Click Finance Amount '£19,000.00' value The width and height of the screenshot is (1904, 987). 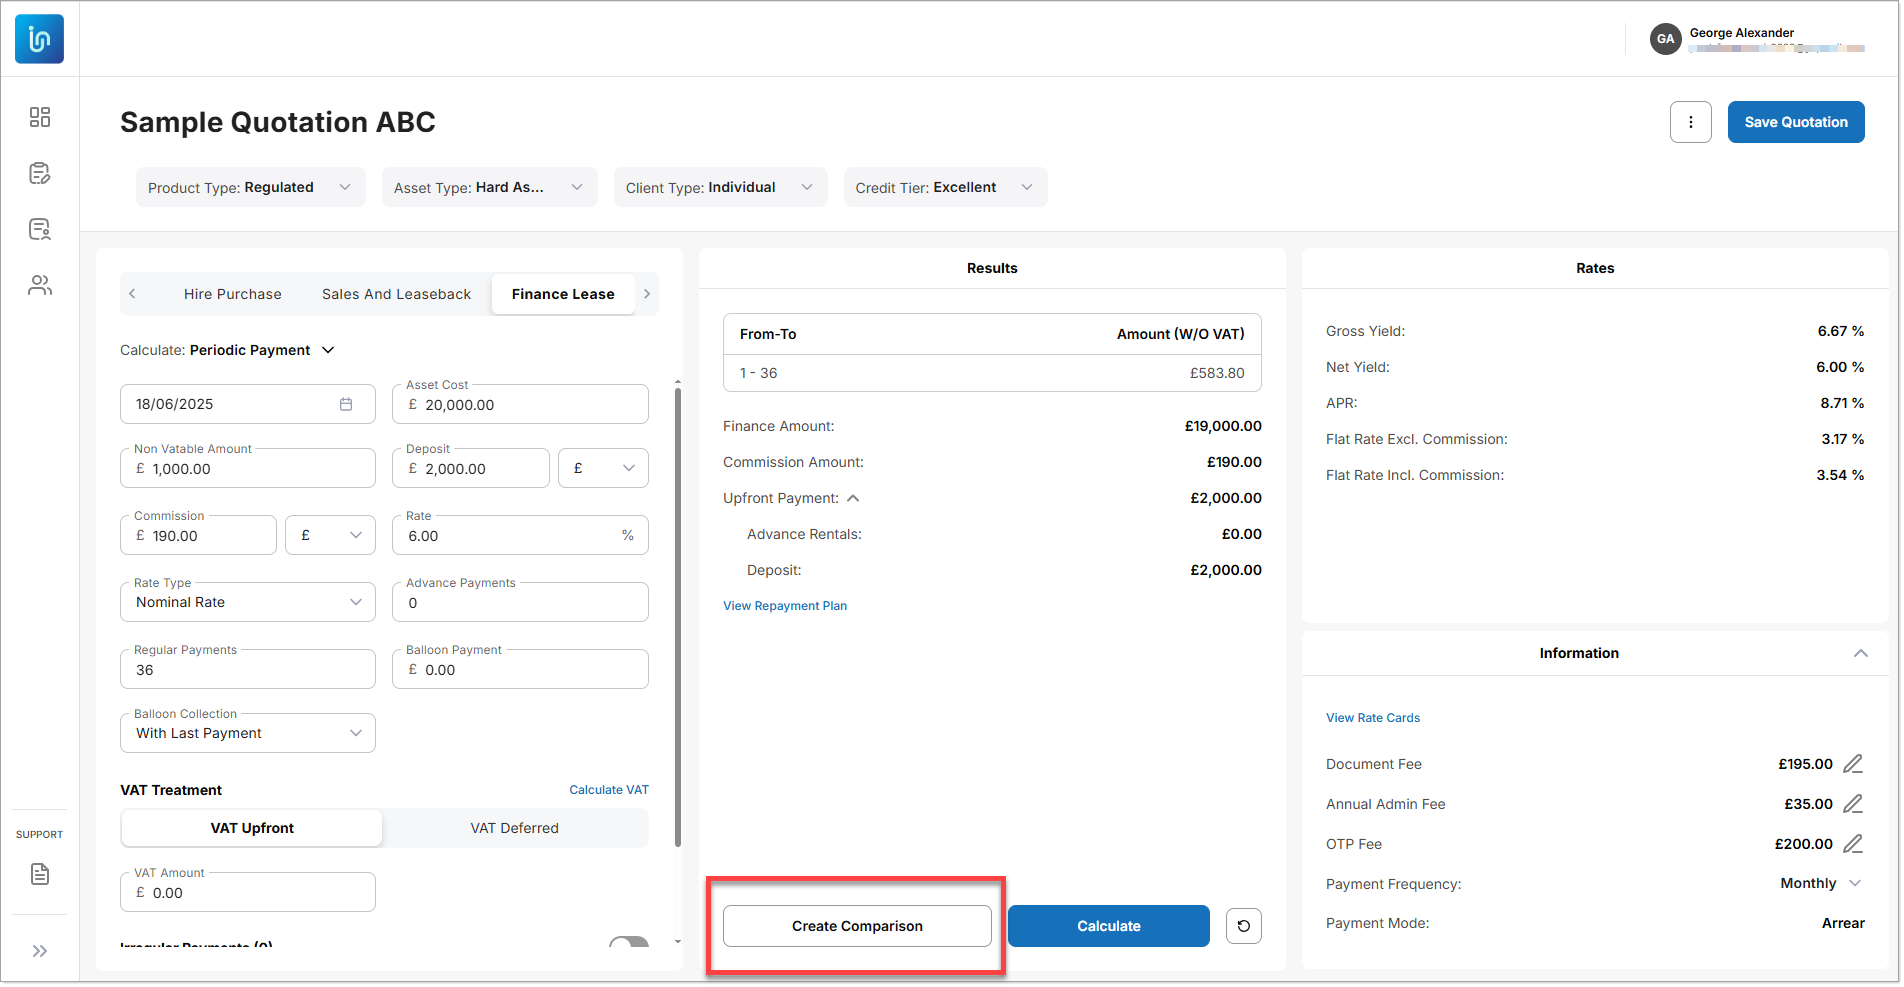click(x=1223, y=426)
